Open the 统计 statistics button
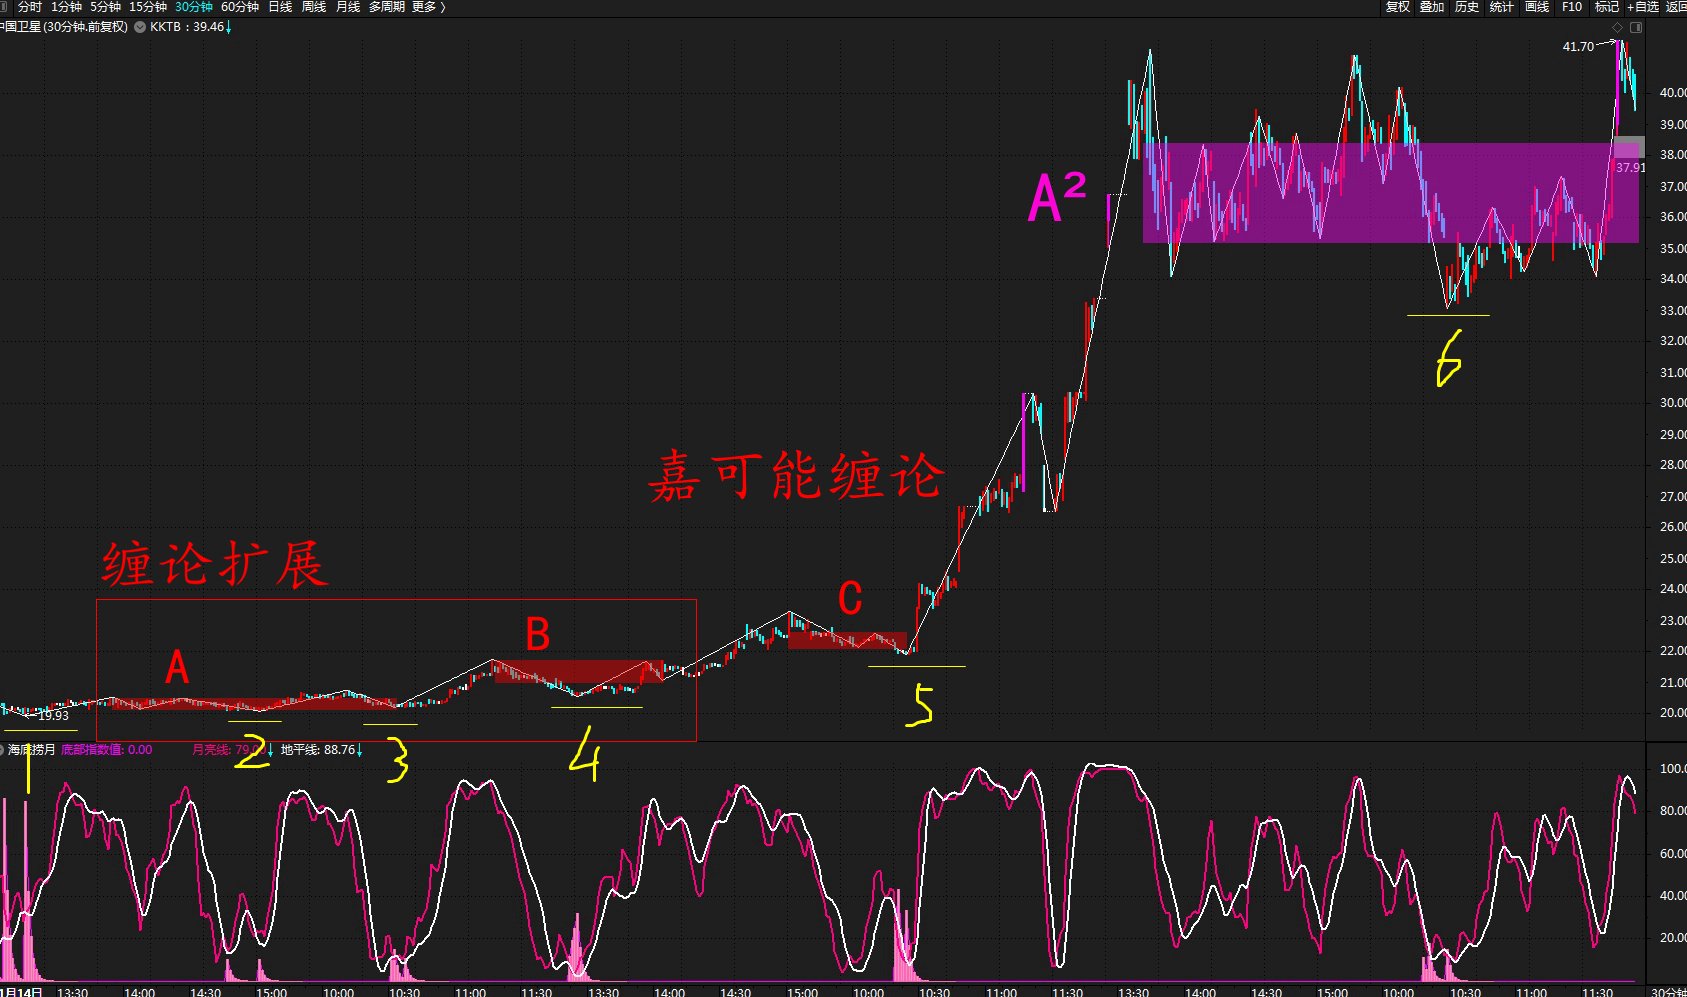This screenshot has height=997, width=1687. (1502, 7)
